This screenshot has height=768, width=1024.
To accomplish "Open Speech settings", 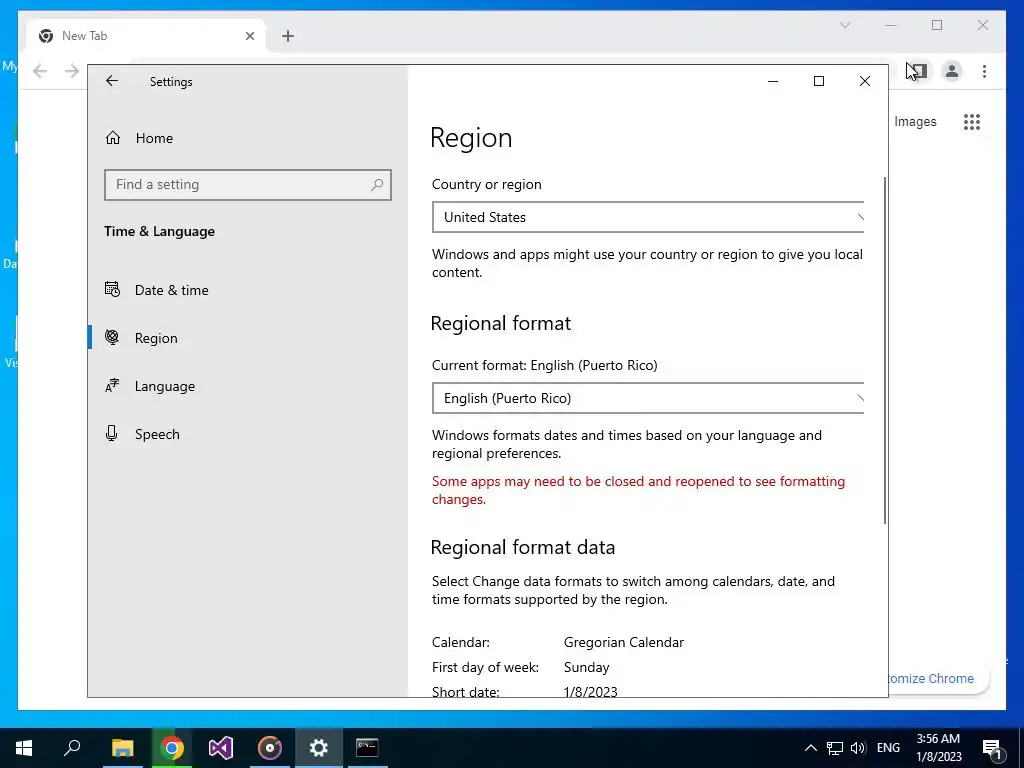I will (x=248, y=434).
